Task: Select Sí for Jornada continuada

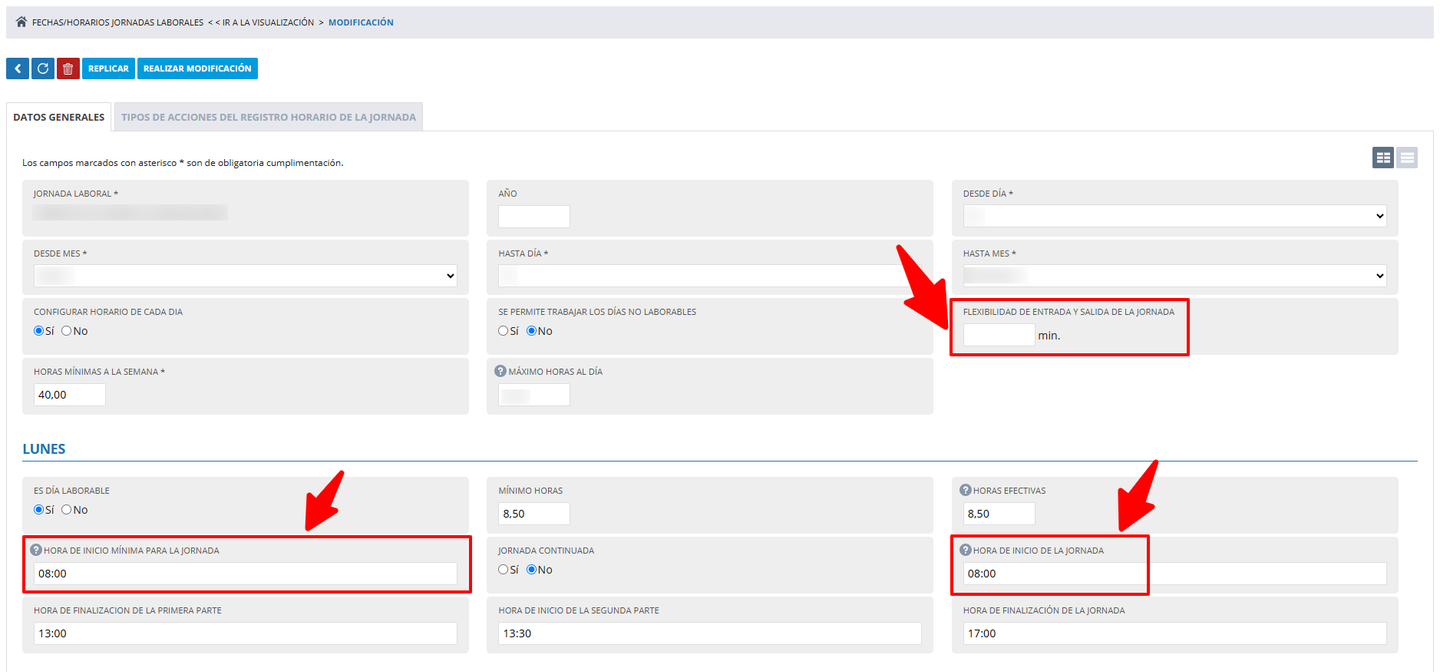Action: (x=504, y=570)
